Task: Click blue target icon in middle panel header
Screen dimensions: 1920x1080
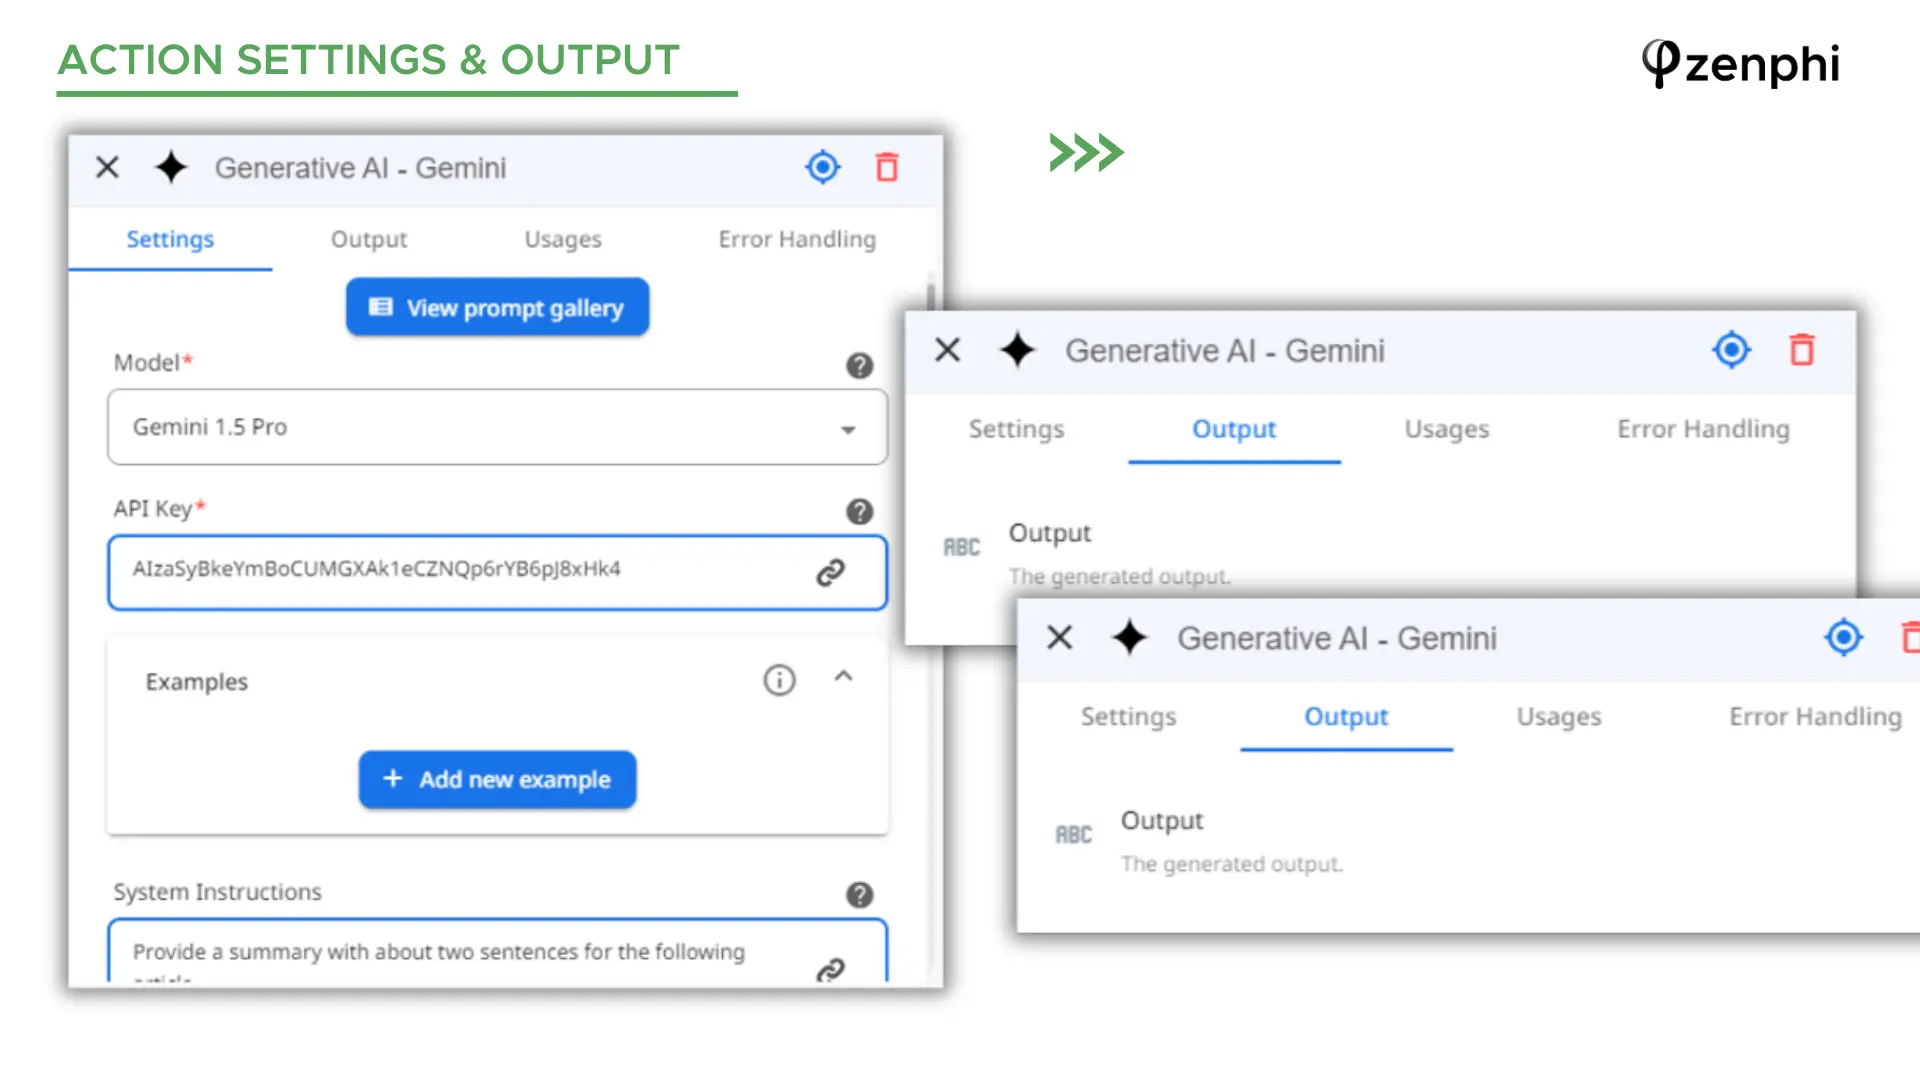Action: coord(1731,350)
